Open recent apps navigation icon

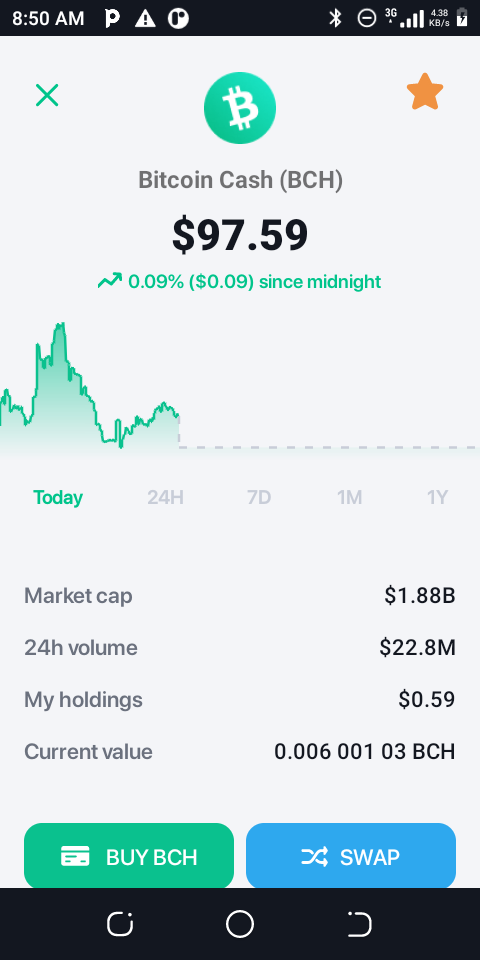(x=120, y=924)
